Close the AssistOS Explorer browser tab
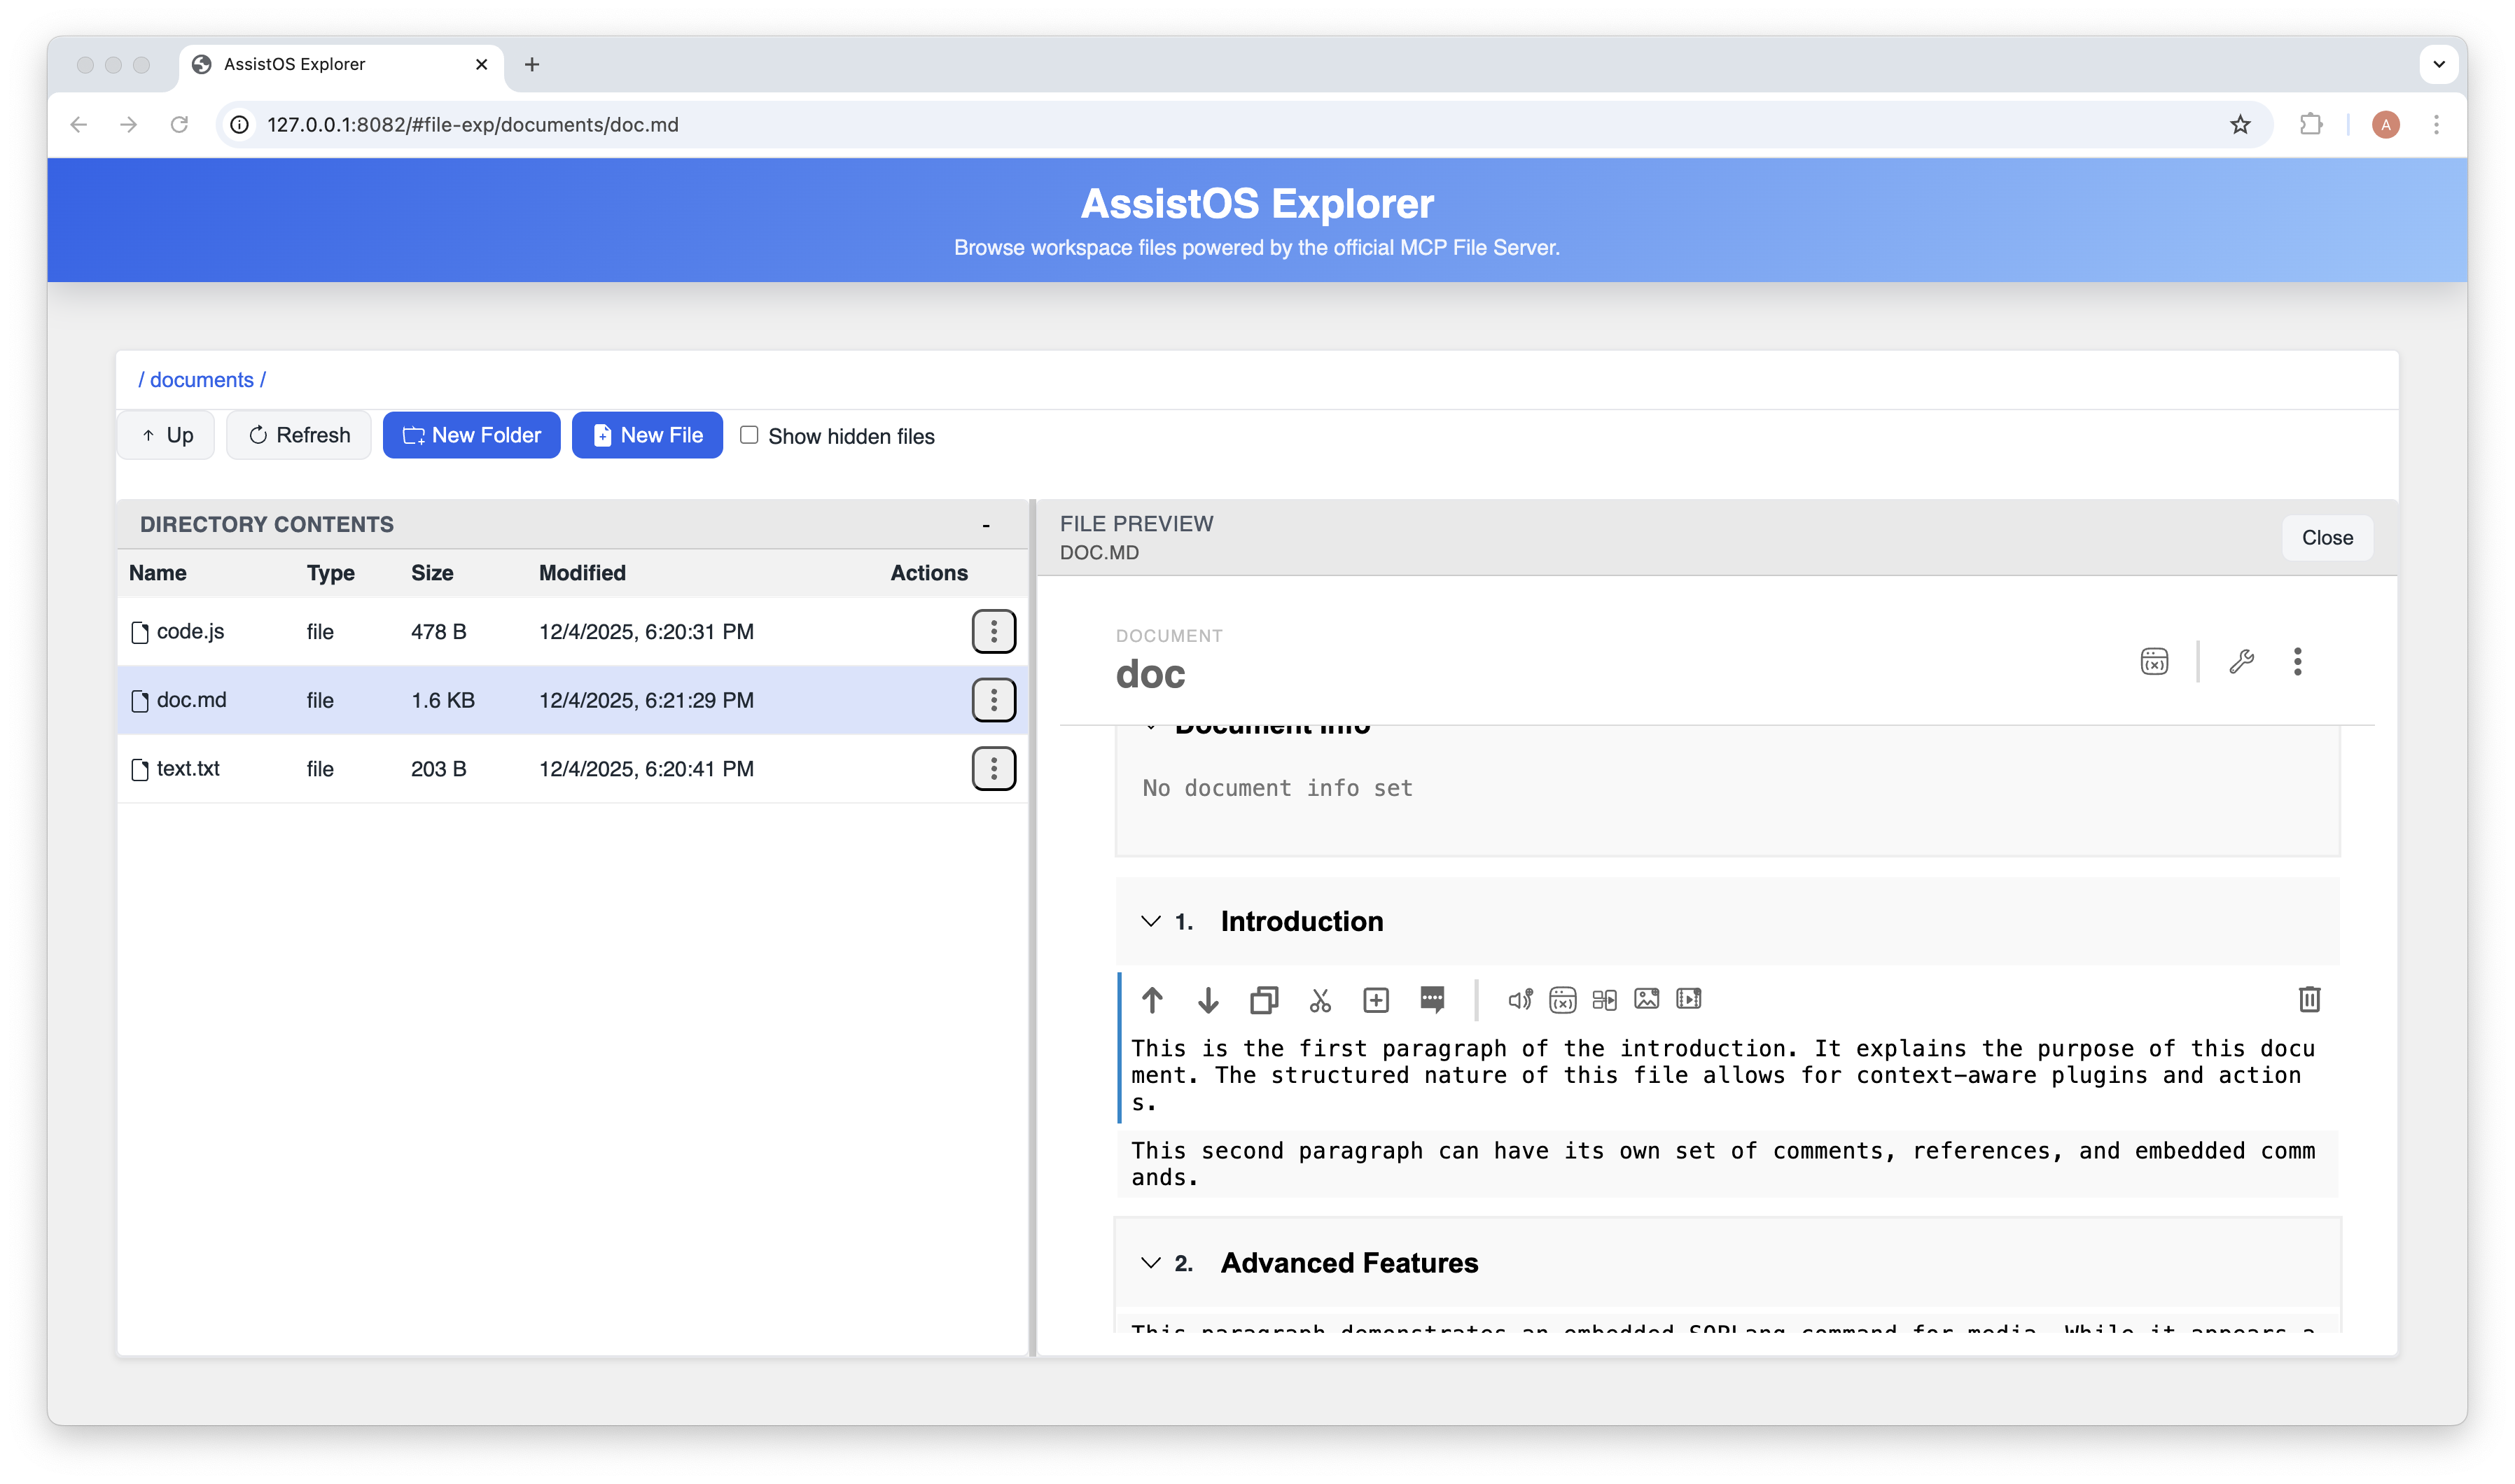Screen dimensions: 2515x1484 point(481,64)
